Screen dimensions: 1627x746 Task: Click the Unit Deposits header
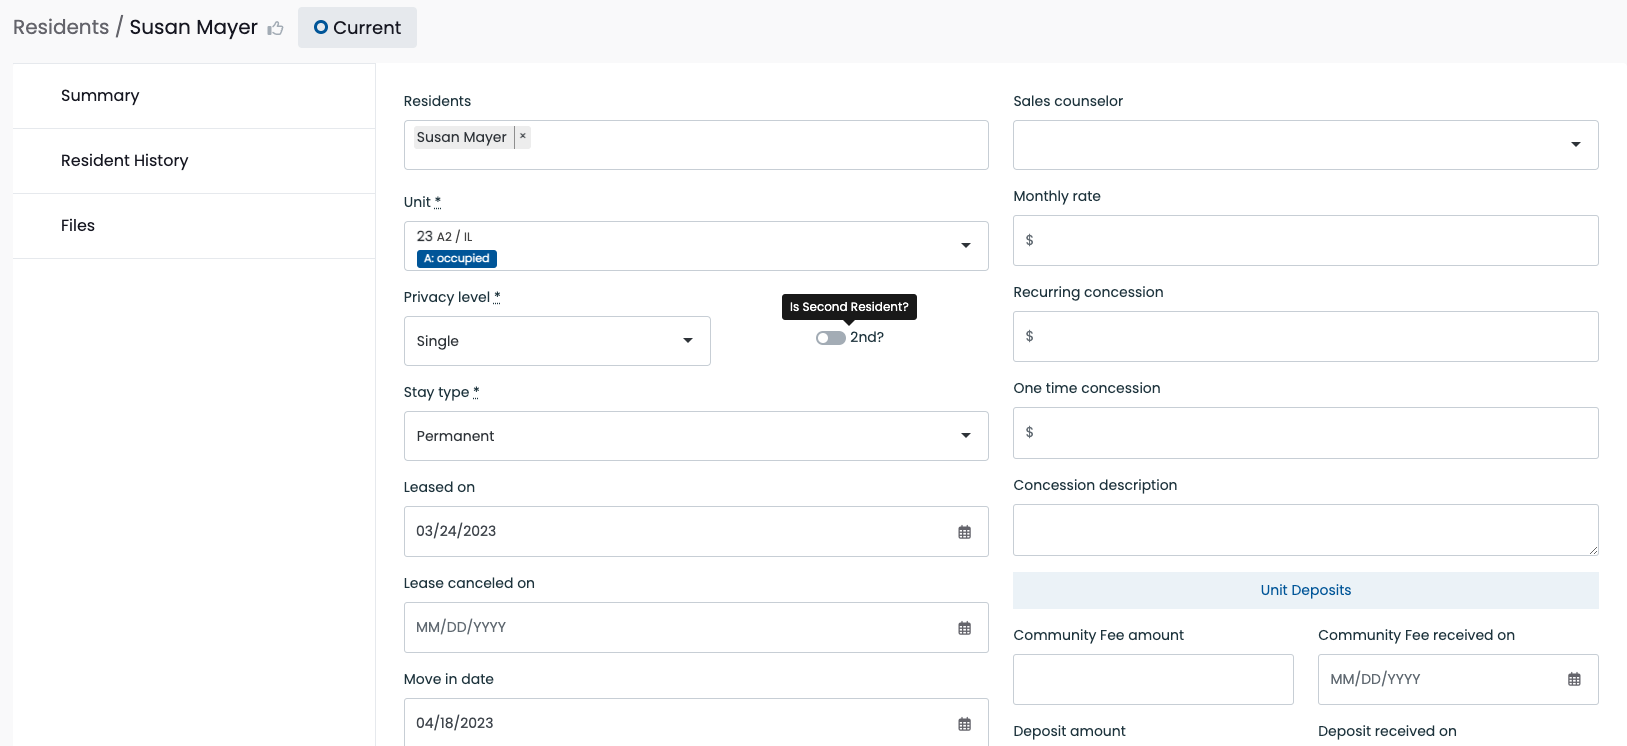tap(1305, 590)
